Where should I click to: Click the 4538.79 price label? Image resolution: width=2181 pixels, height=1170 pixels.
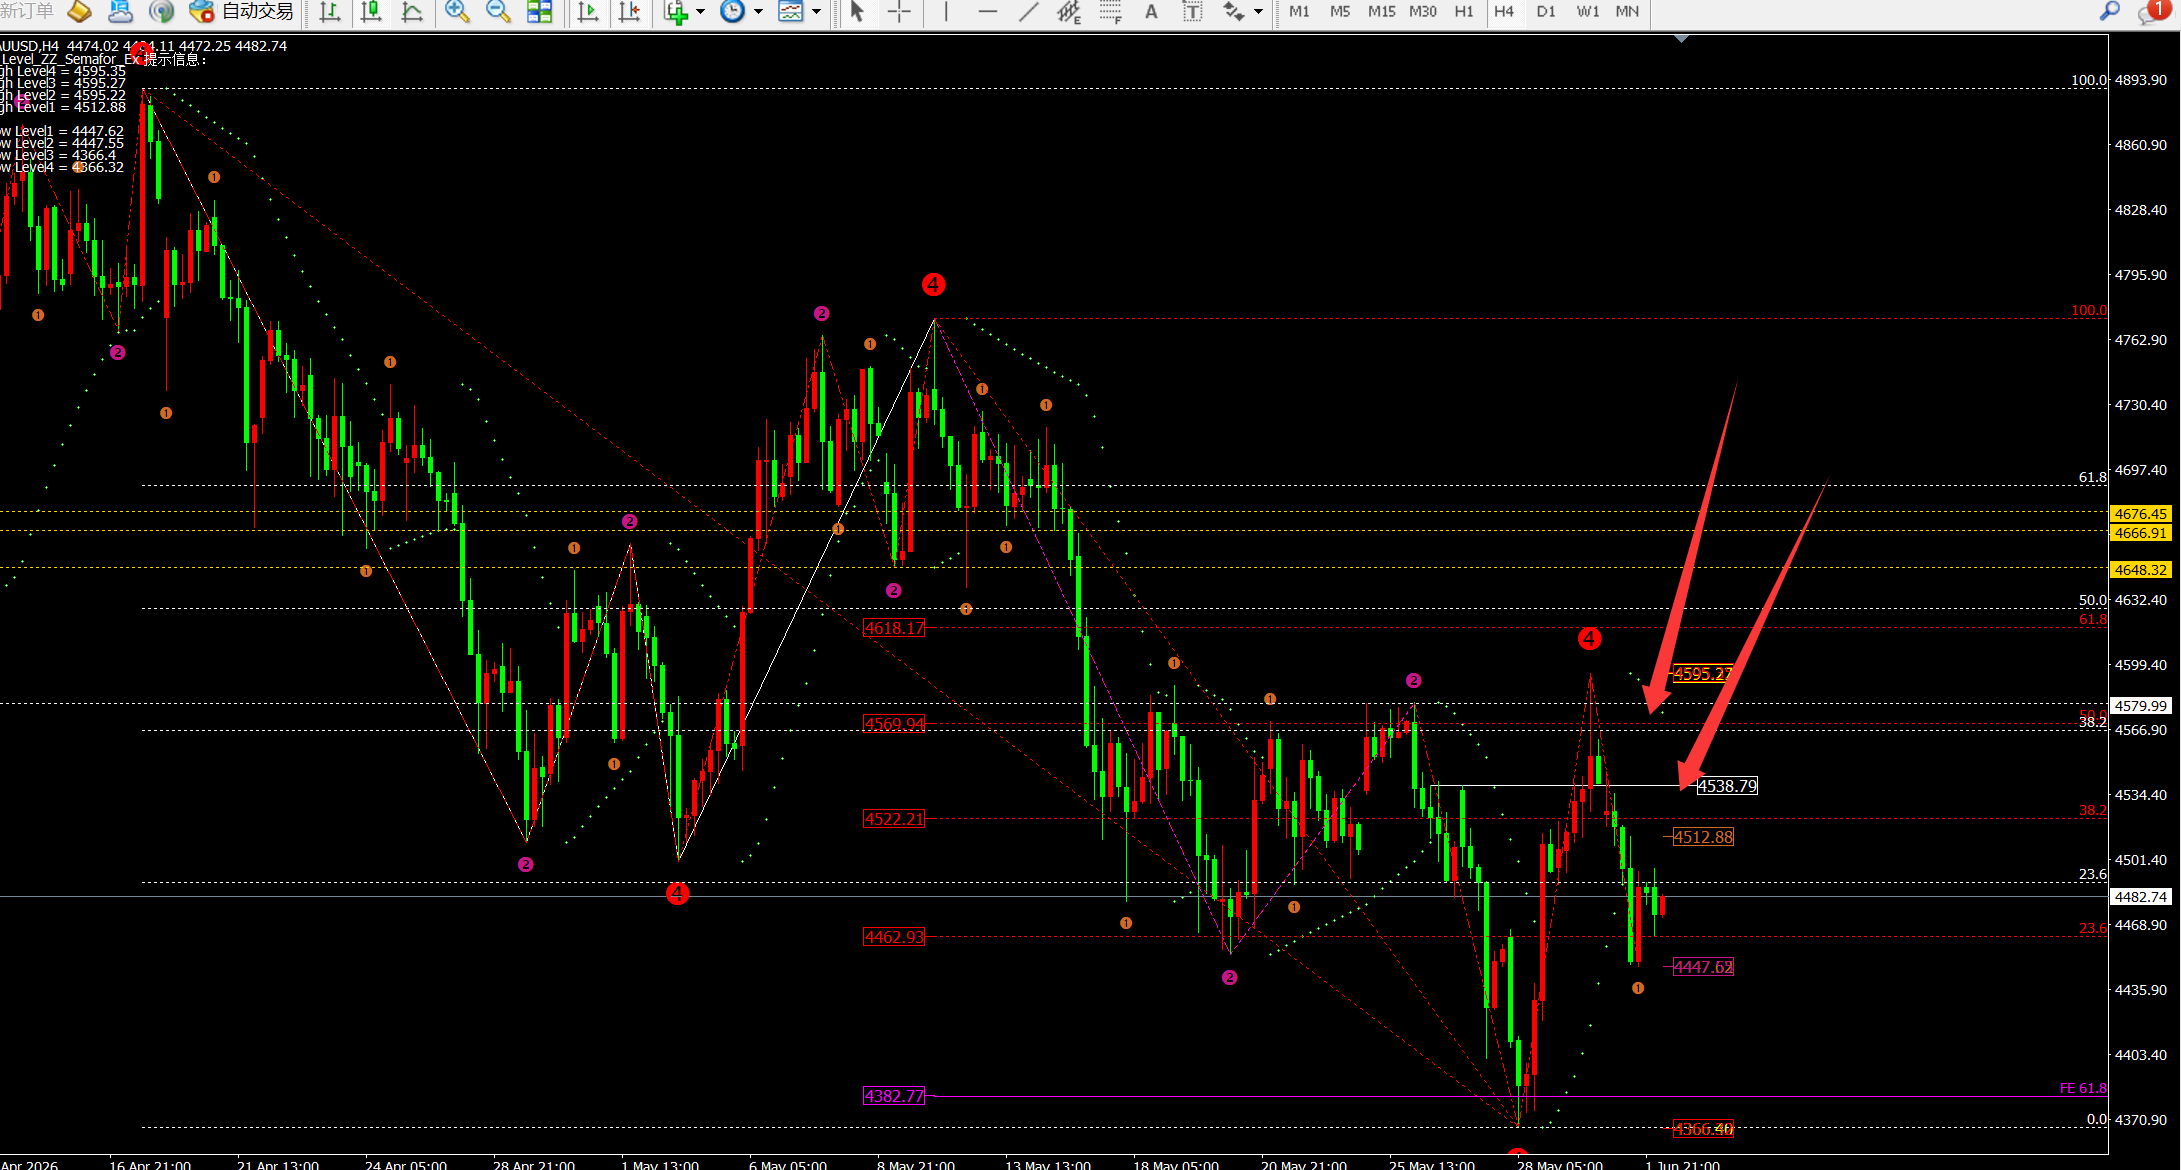point(1727,786)
